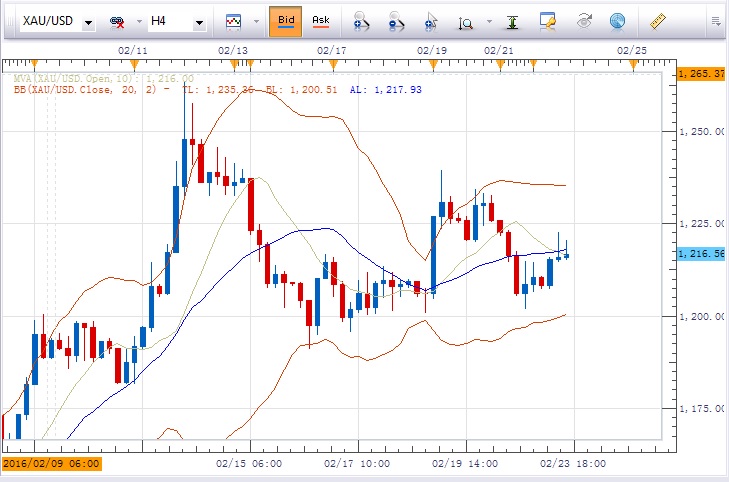Screen dimensions: 729x482
Task: Expand the arrow next to unlink chart icon
Action: (x=139, y=21)
